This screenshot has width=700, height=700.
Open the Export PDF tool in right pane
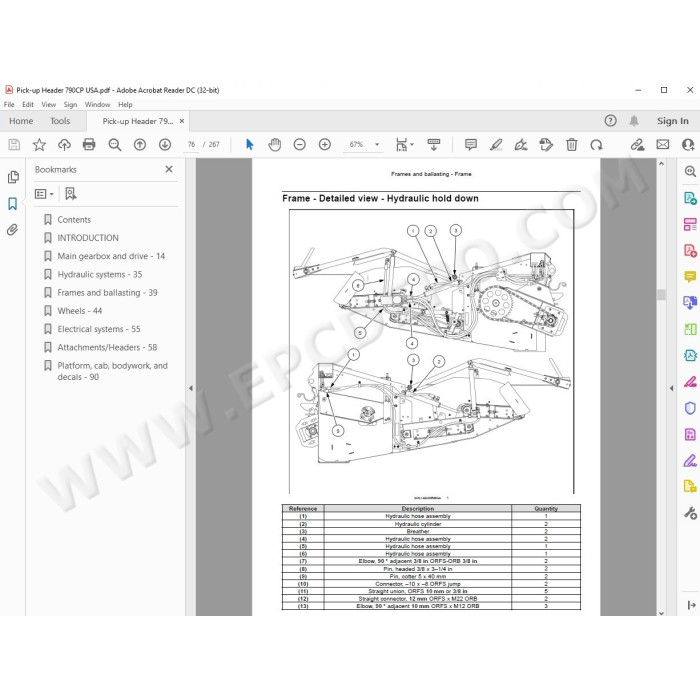[690, 198]
